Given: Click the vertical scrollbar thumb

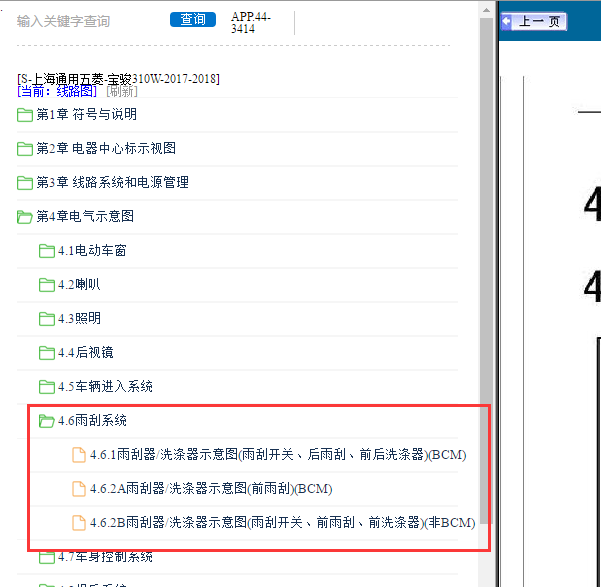Looking at the screenshot, I should coord(486,271).
